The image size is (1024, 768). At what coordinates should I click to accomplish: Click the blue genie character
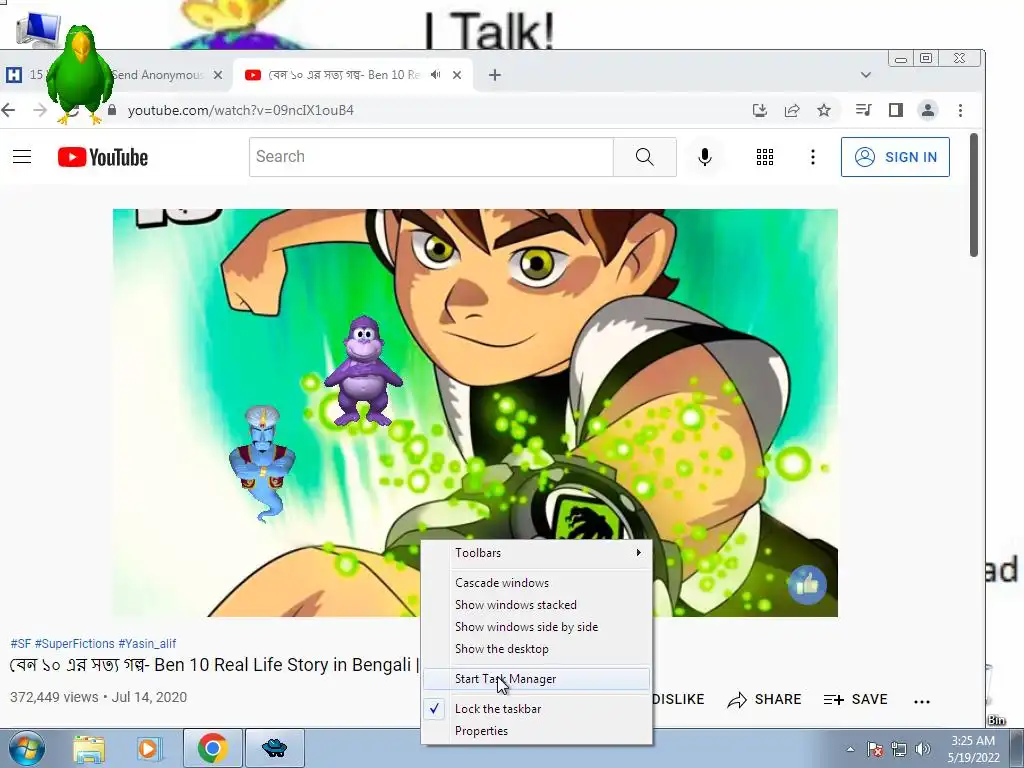pyautogui.click(x=262, y=462)
